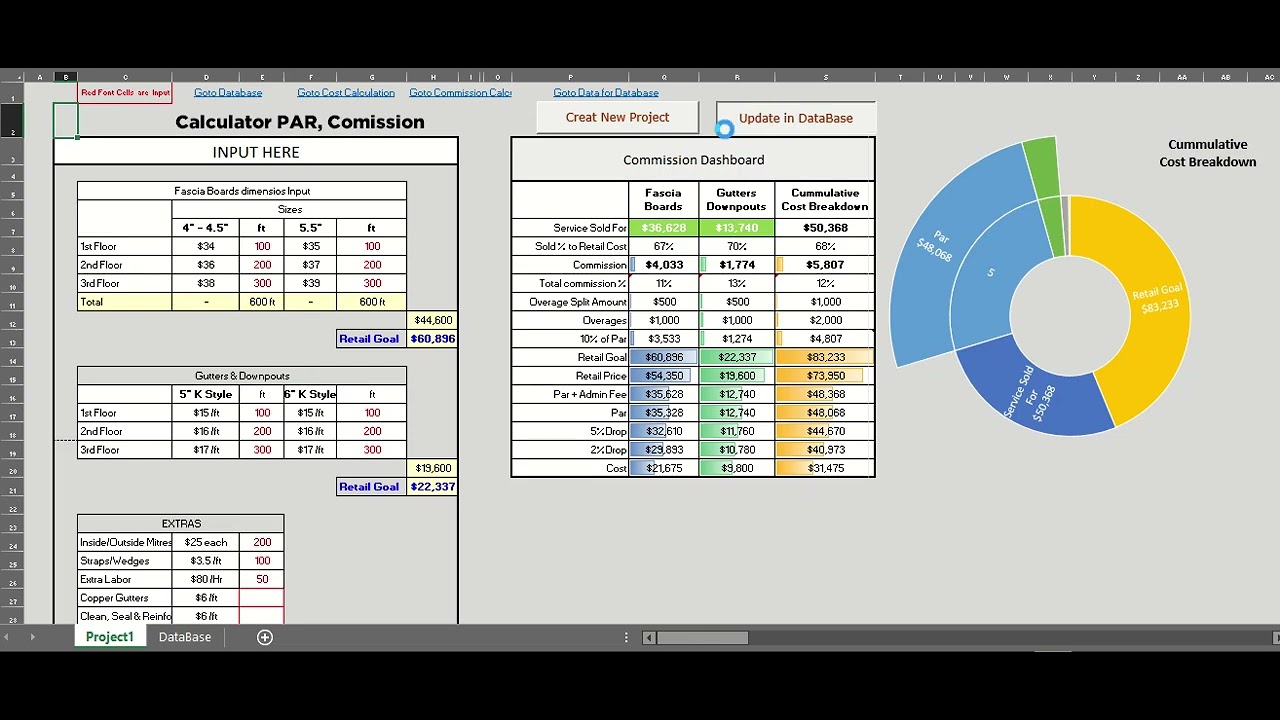Click the cumulative Commission value $5,807
Viewport: 1280px width, 720px height.
[x=825, y=265]
